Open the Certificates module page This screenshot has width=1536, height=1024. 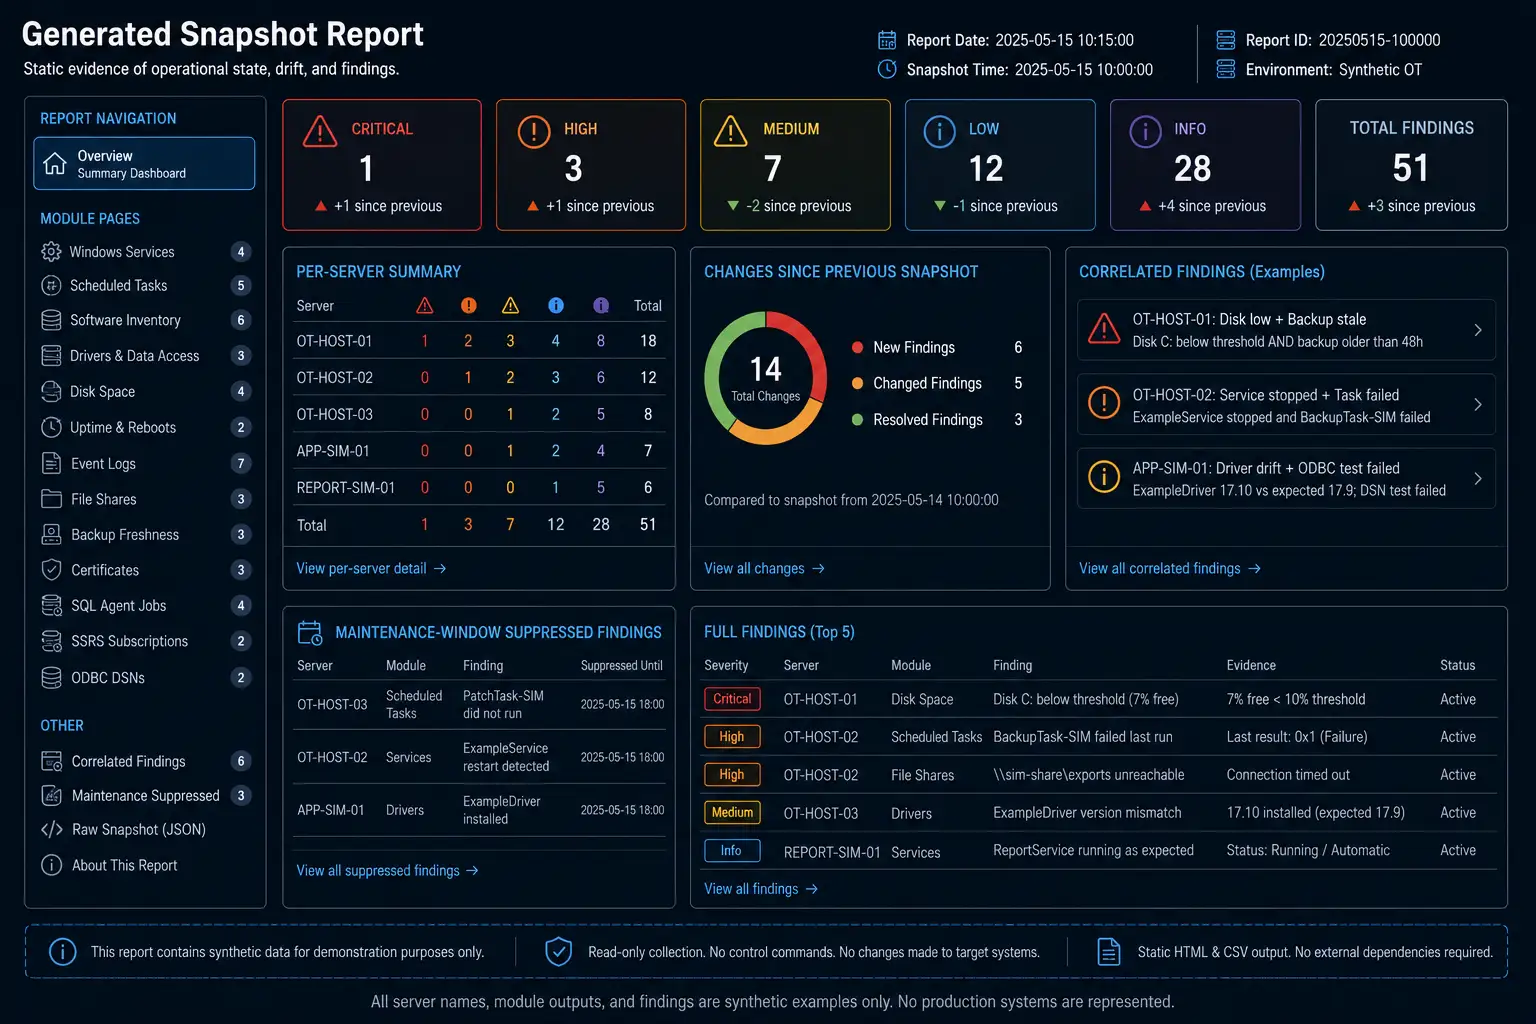[x=145, y=570]
